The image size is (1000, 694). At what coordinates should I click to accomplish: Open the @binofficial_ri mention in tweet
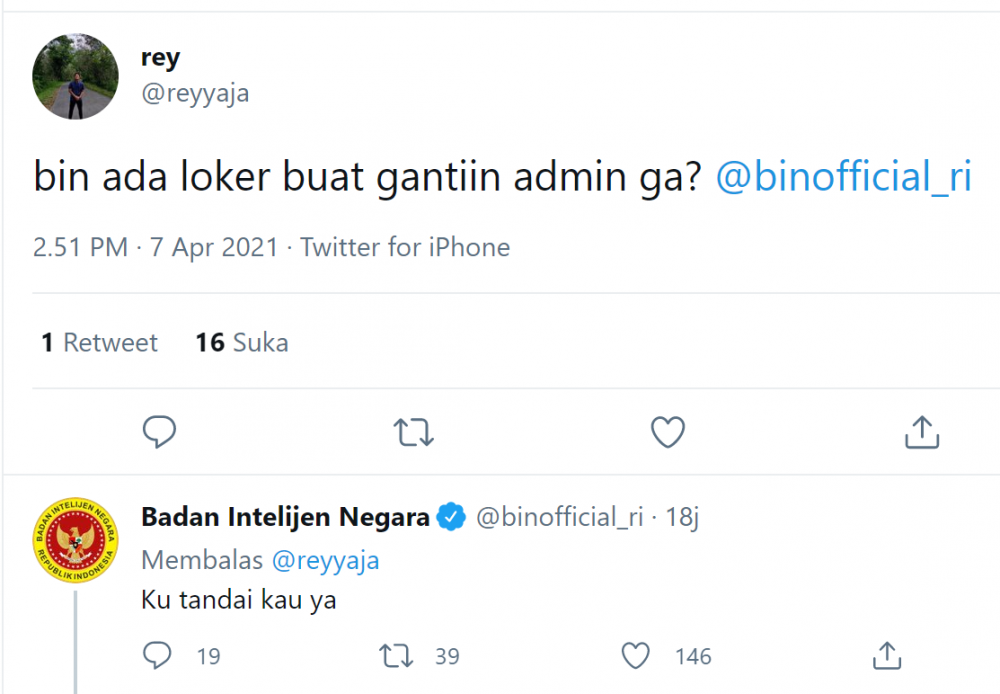(x=844, y=177)
